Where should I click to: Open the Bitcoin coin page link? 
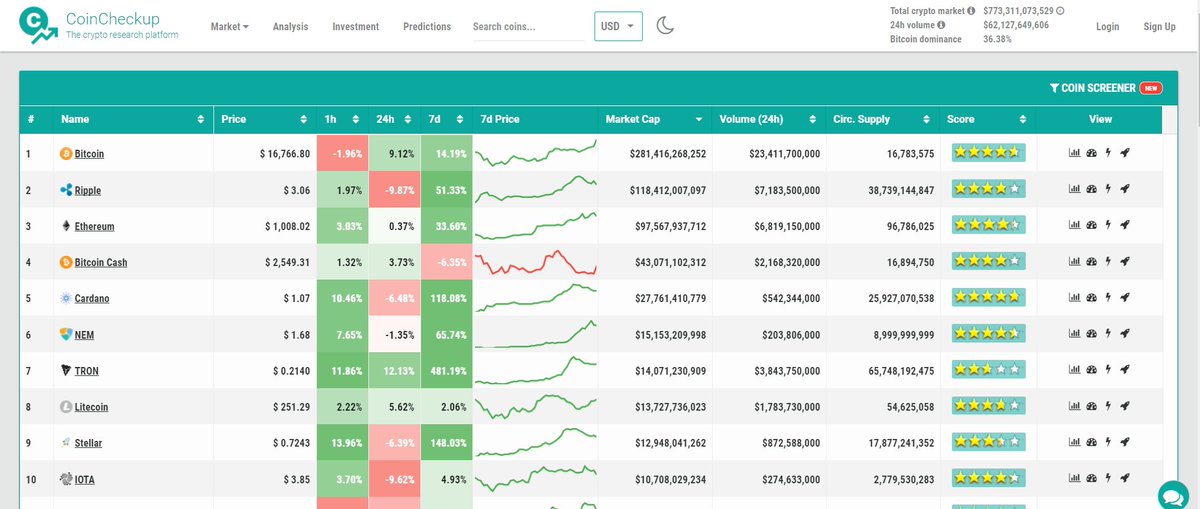pos(89,155)
